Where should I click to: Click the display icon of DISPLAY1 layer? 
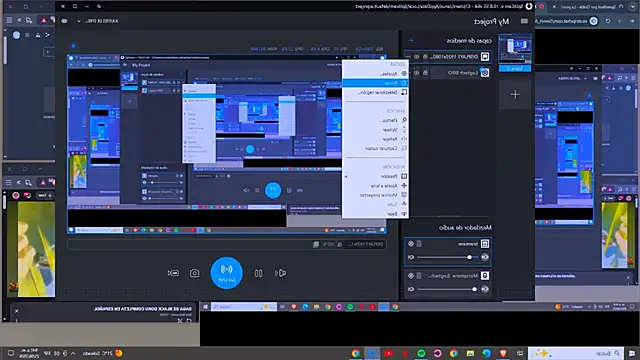[484, 57]
